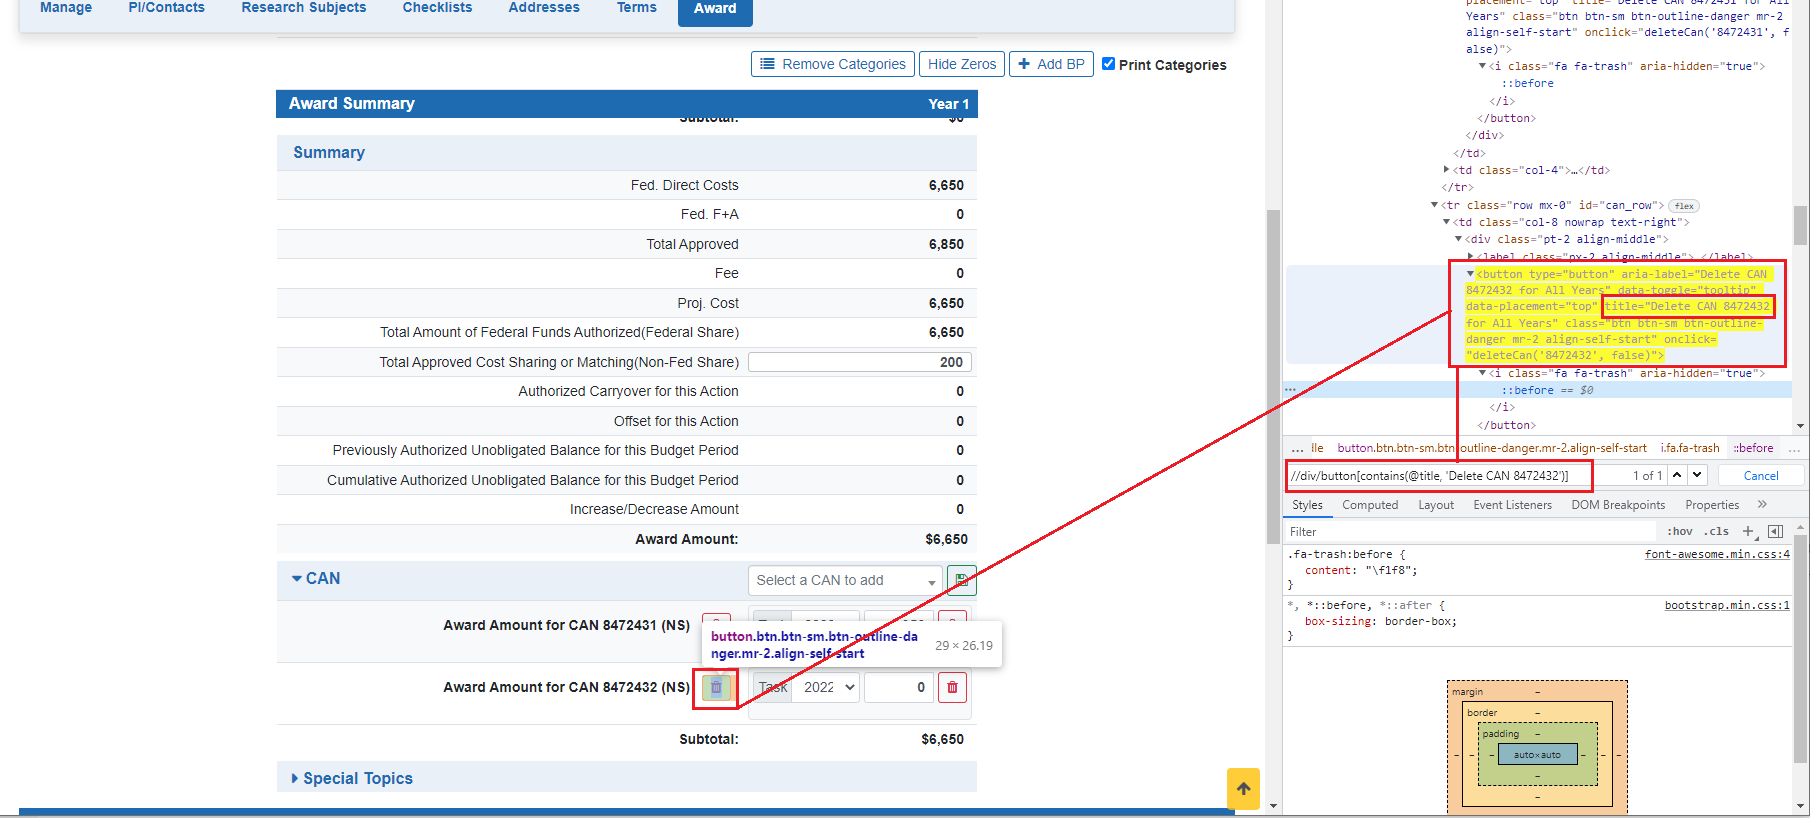This screenshot has height=818, width=1810.
Task: Click the Fed. Direct Costs label
Action: [x=684, y=185]
